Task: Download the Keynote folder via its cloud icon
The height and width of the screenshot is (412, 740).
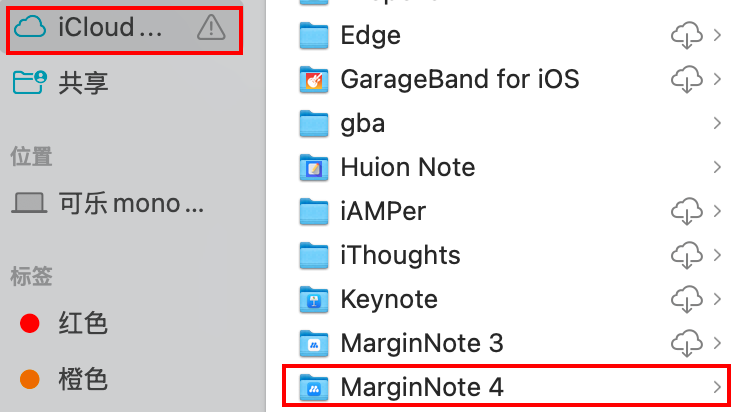Action: [687, 299]
